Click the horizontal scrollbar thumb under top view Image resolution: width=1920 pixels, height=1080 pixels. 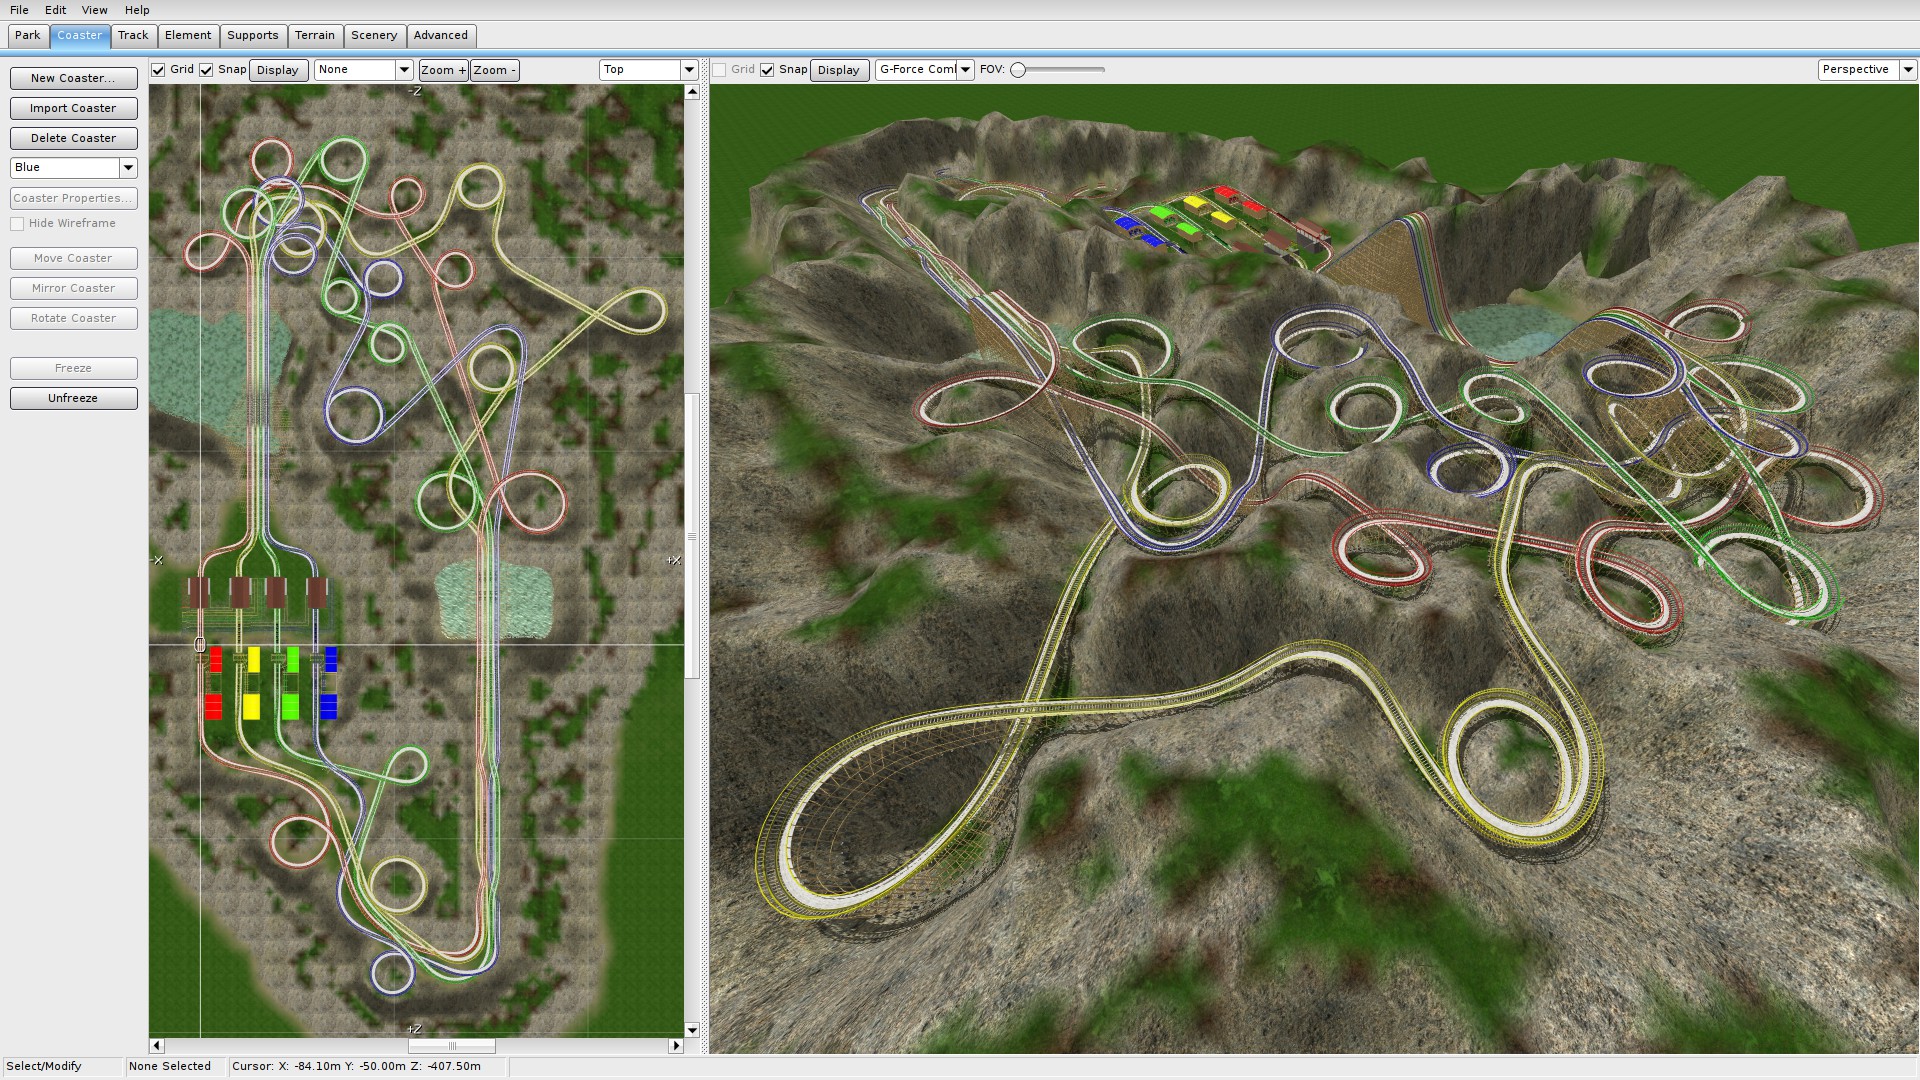point(452,1046)
